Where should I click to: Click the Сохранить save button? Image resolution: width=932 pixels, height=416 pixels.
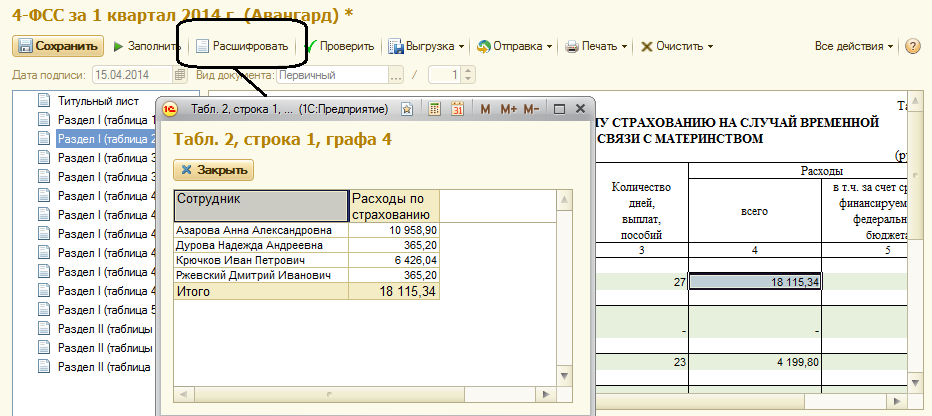point(57,46)
